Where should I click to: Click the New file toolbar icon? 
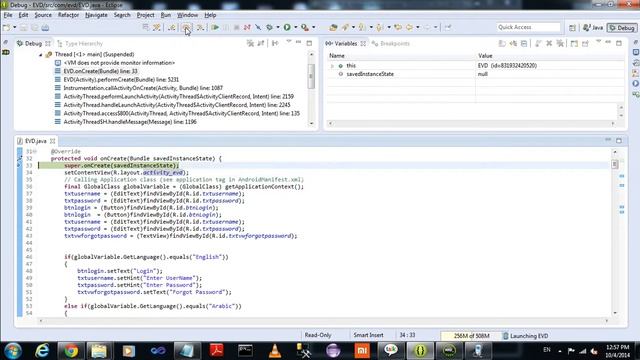7,28
